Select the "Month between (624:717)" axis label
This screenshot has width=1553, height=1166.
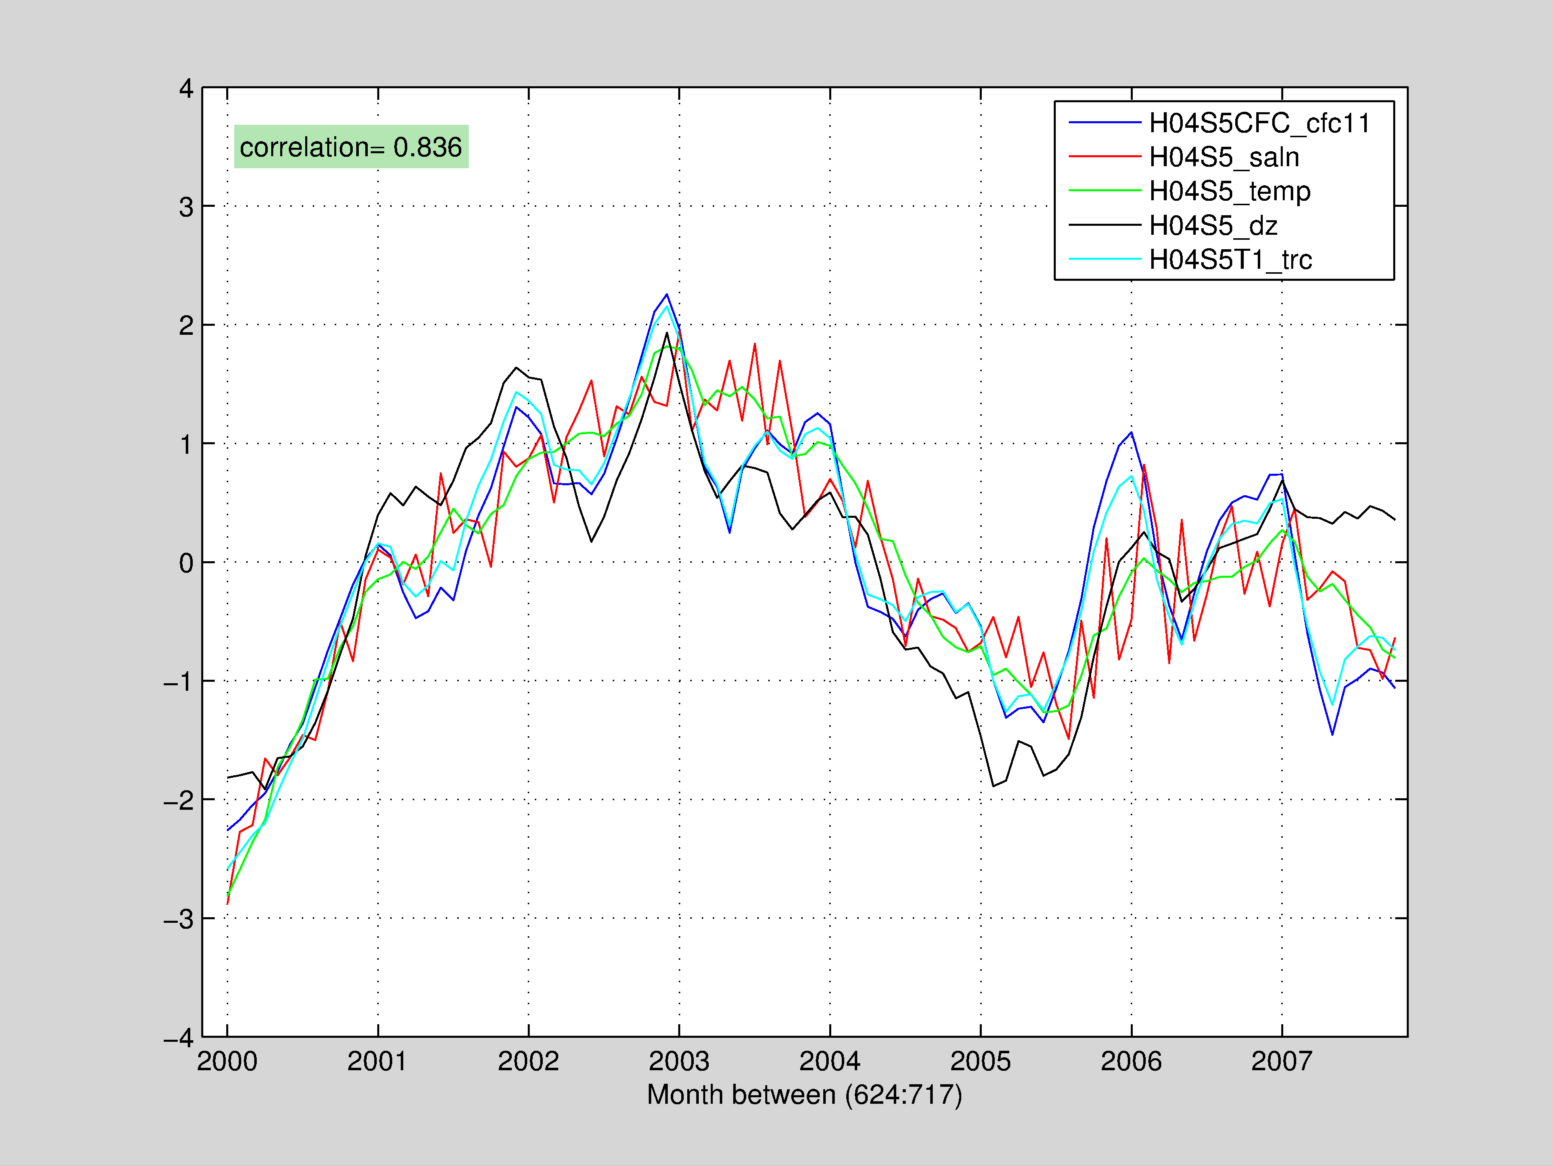(x=804, y=1094)
